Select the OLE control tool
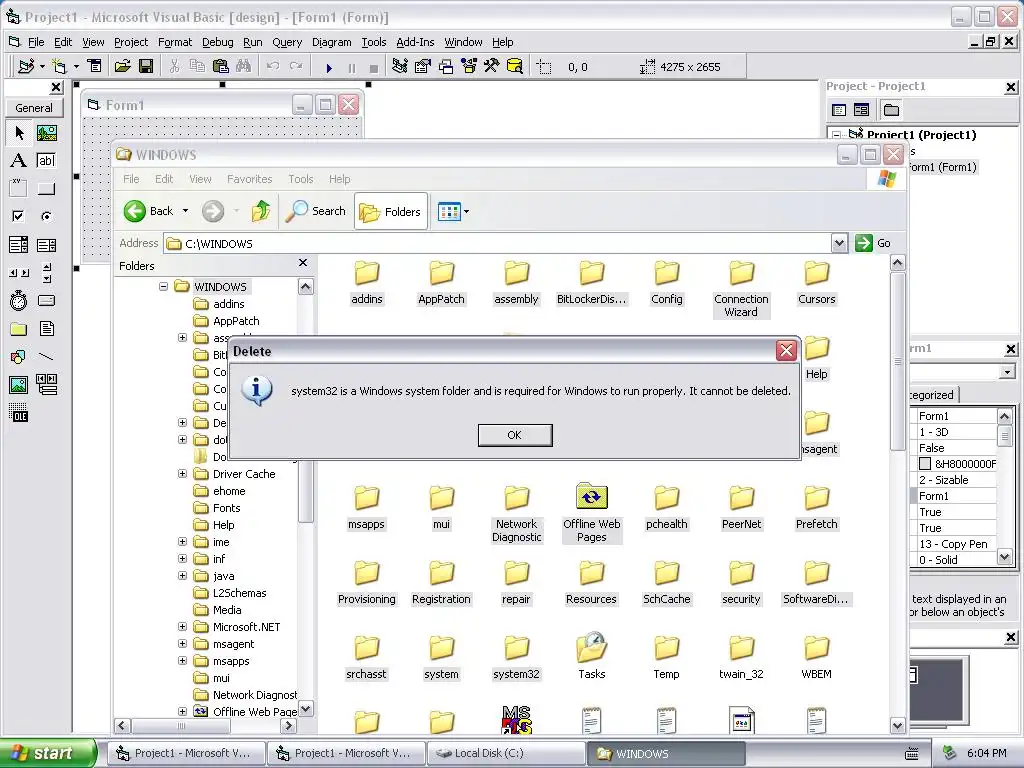 pos(19,413)
